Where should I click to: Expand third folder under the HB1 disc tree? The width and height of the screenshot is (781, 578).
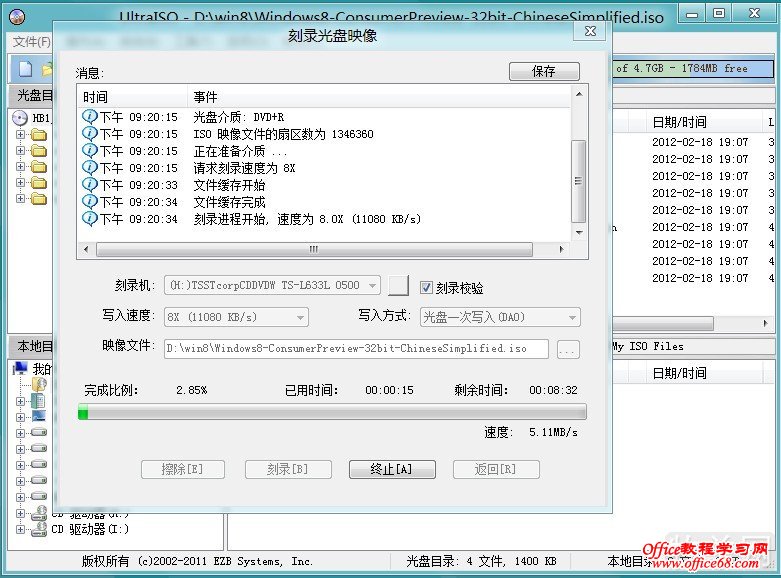20,166
